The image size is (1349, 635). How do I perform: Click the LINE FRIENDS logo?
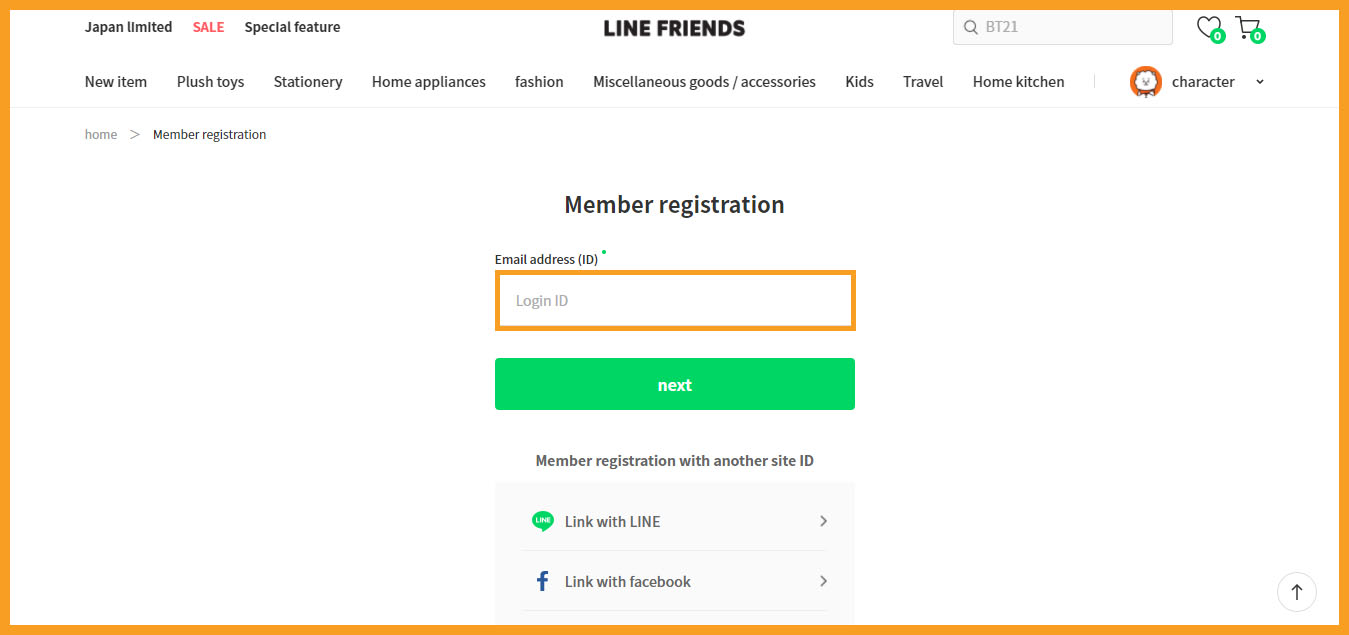click(x=674, y=28)
